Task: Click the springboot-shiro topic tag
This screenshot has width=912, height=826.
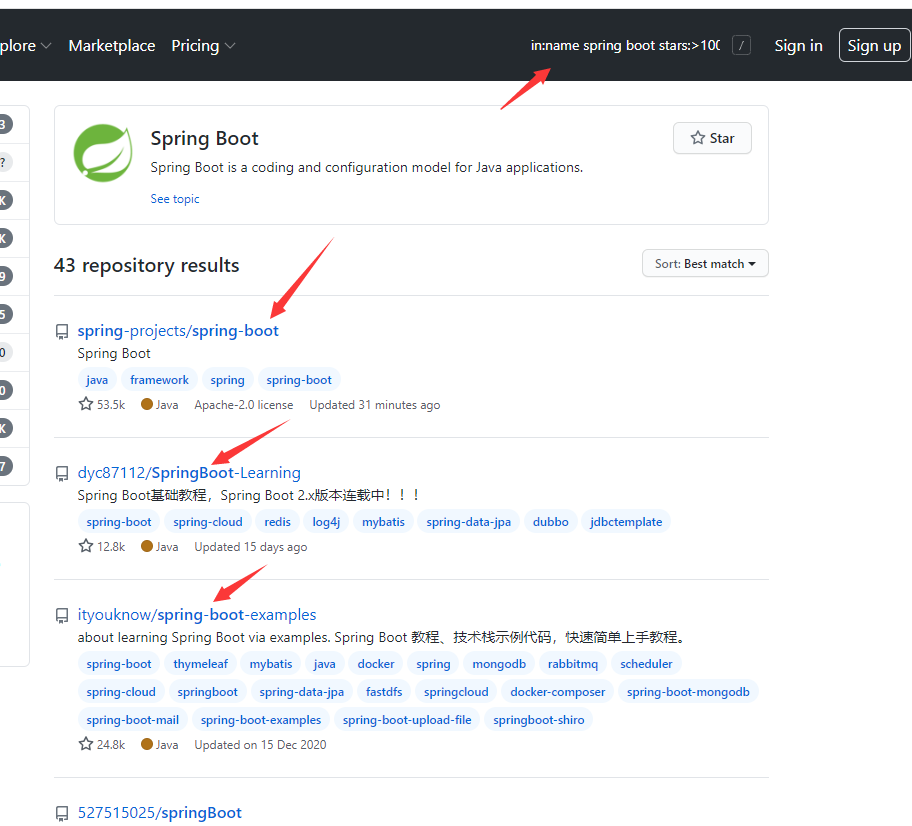Action: pyautogui.click(x=539, y=720)
